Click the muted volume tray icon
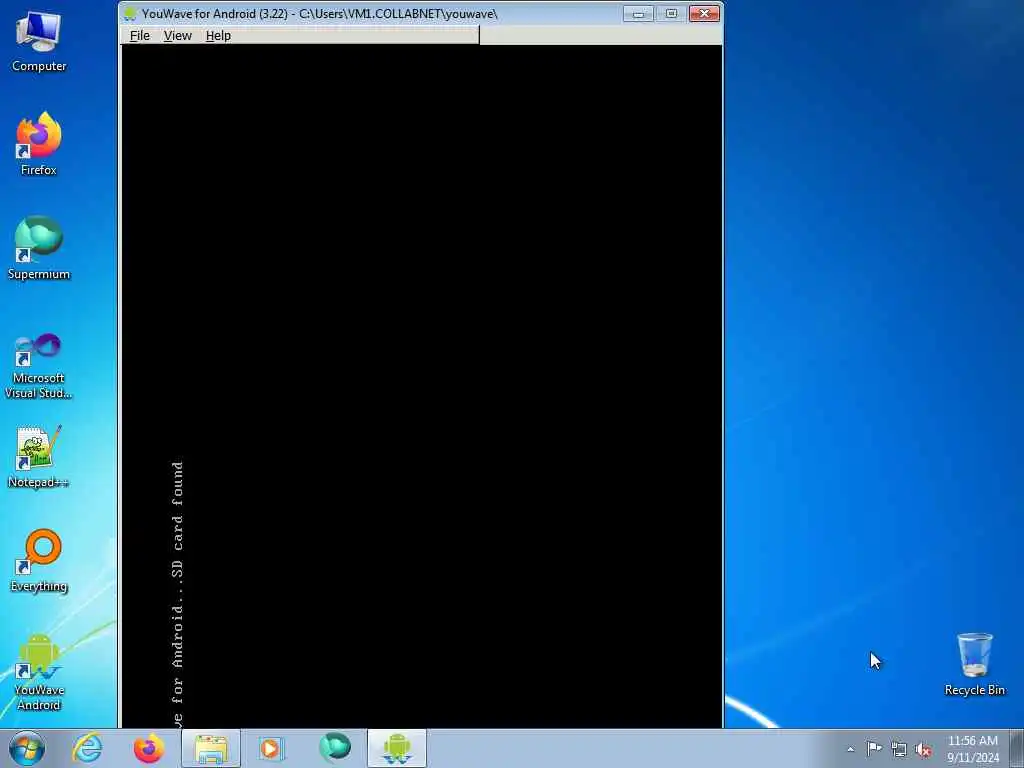1024x768 pixels. click(923, 749)
